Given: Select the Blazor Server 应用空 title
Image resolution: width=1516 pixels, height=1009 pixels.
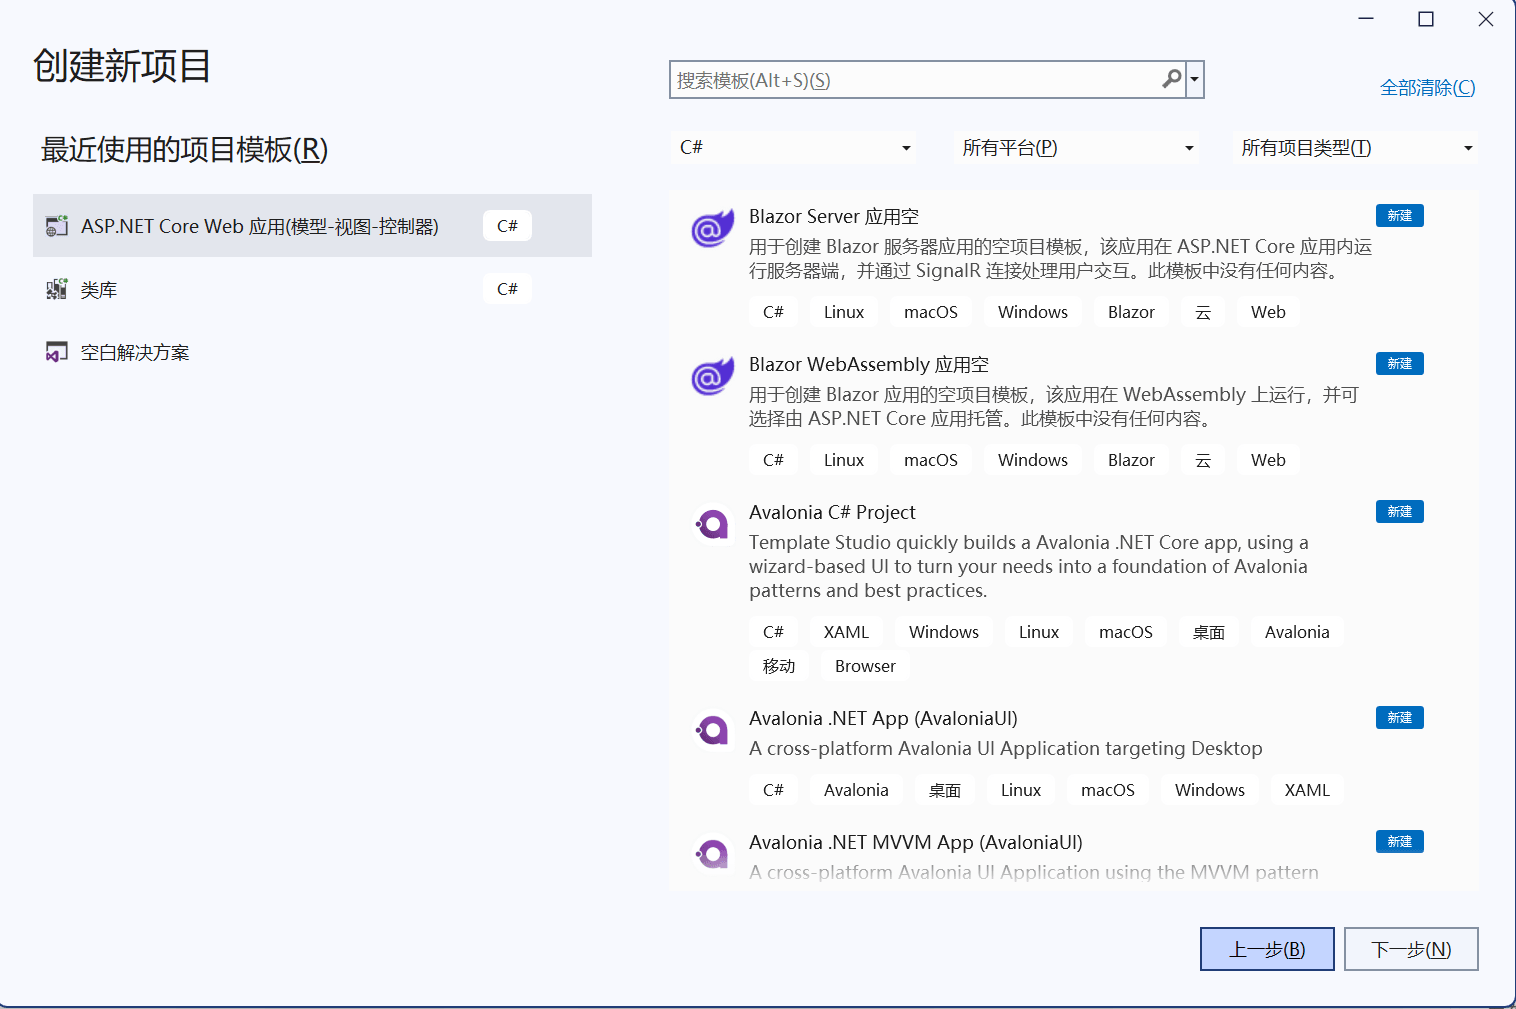Looking at the screenshot, I should [834, 216].
